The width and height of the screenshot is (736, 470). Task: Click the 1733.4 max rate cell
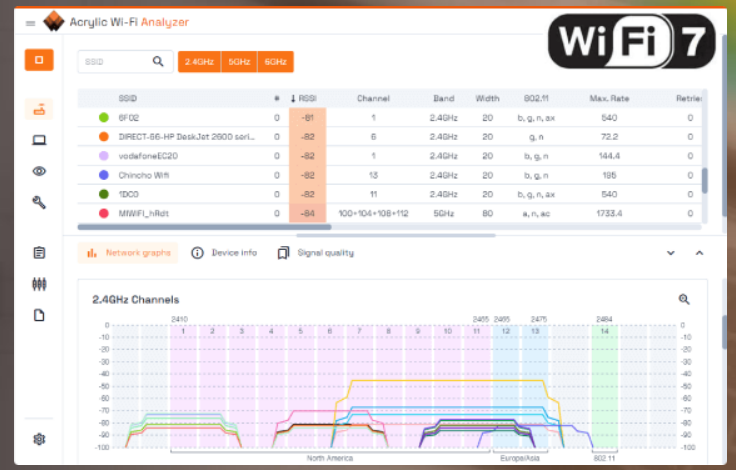pos(609,214)
